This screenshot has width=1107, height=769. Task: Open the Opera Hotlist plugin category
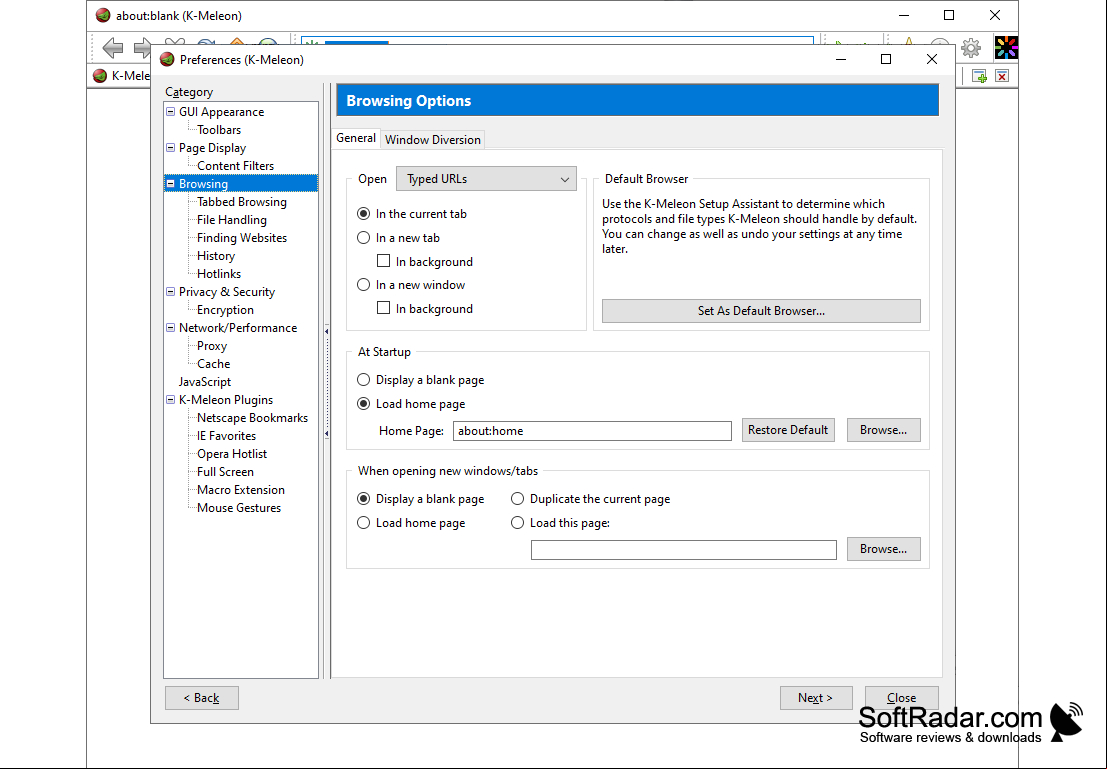click(x=232, y=454)
